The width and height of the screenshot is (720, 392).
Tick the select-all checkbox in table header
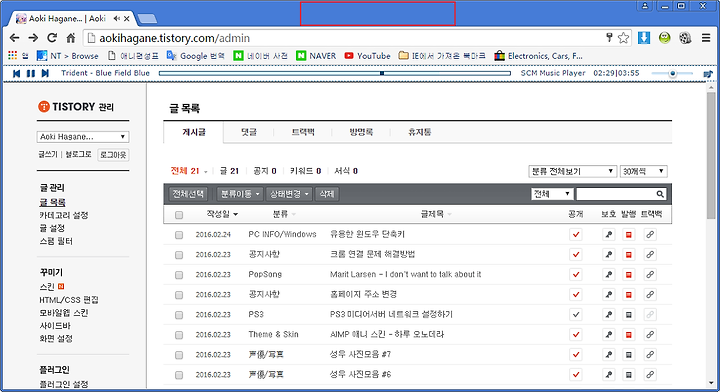(179, 214)
